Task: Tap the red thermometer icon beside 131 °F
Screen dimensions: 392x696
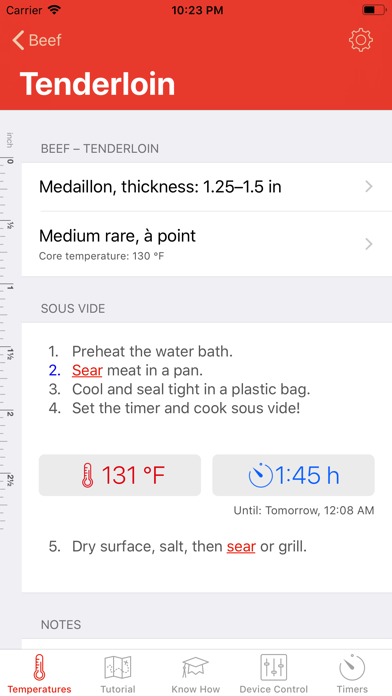Action: 88,475
